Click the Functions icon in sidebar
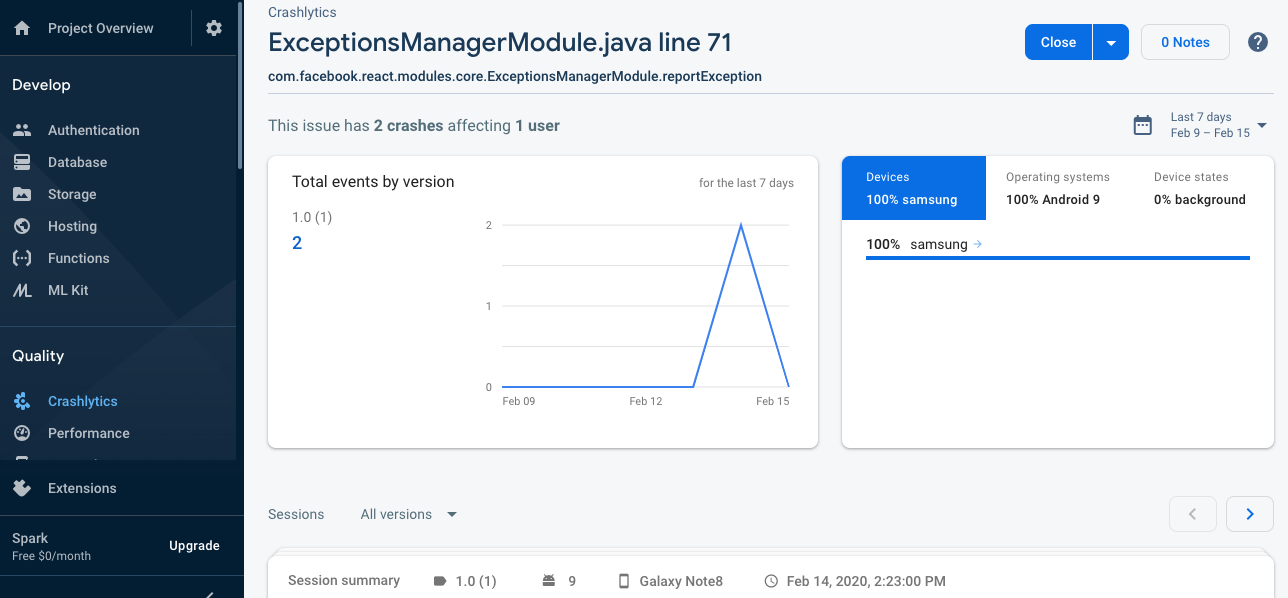Screen dimensions: 1288x598 coord(22,258)
